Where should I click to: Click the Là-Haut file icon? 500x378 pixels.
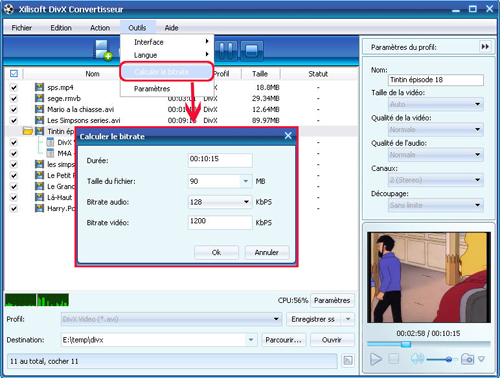point(39,197)
